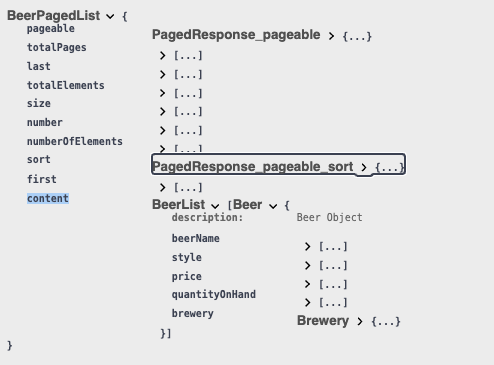This screenshot has height=365, width=494.
Task: Collapse the BeerPagedList model chevron
Action: (110, 16)
